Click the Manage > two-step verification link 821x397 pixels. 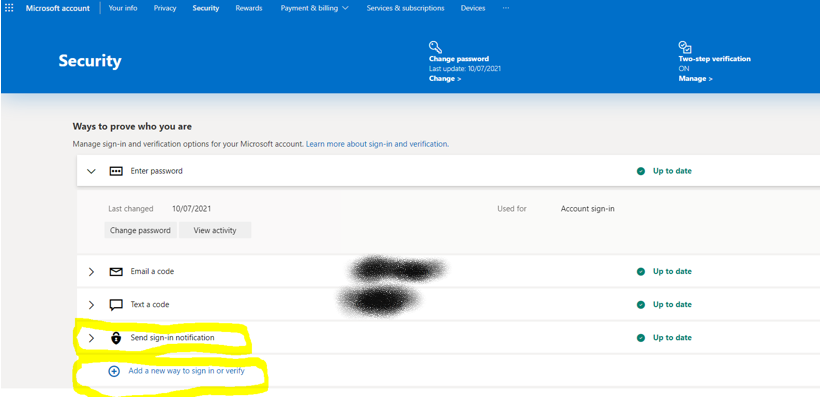coord(695,79)
